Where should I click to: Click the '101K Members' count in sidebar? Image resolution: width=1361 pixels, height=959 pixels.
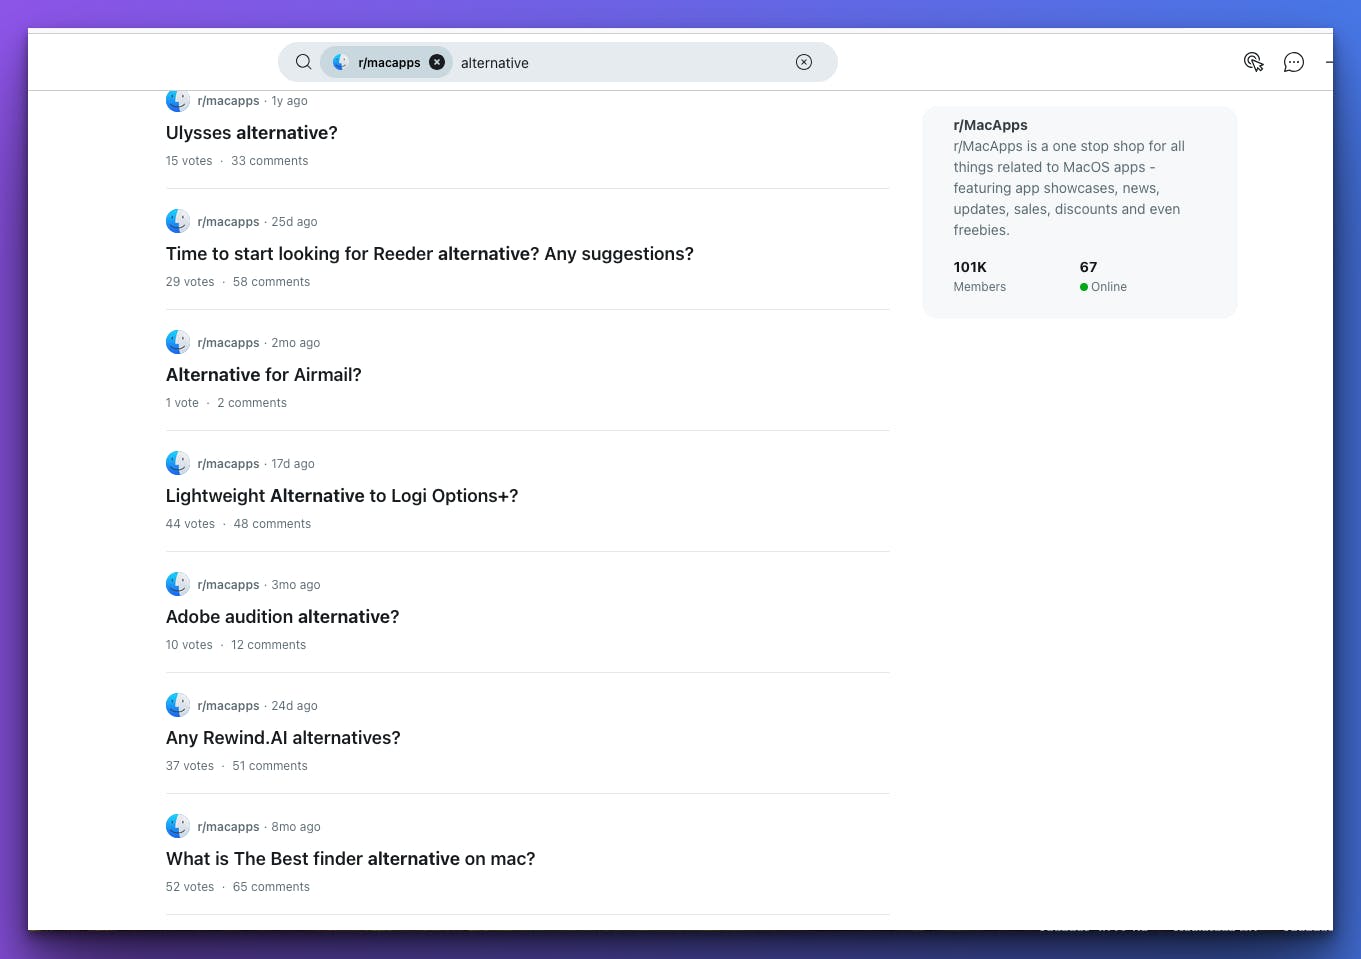(x=980, y=276)
